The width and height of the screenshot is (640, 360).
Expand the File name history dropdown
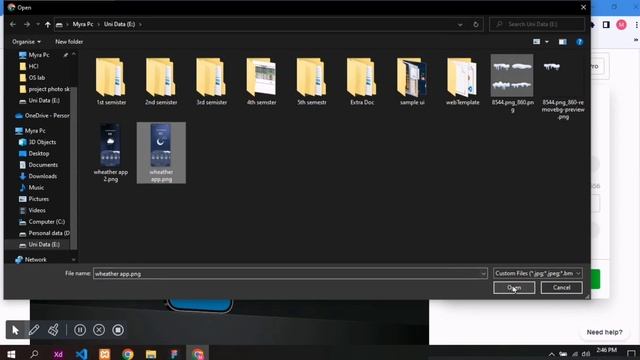point(483,273)
